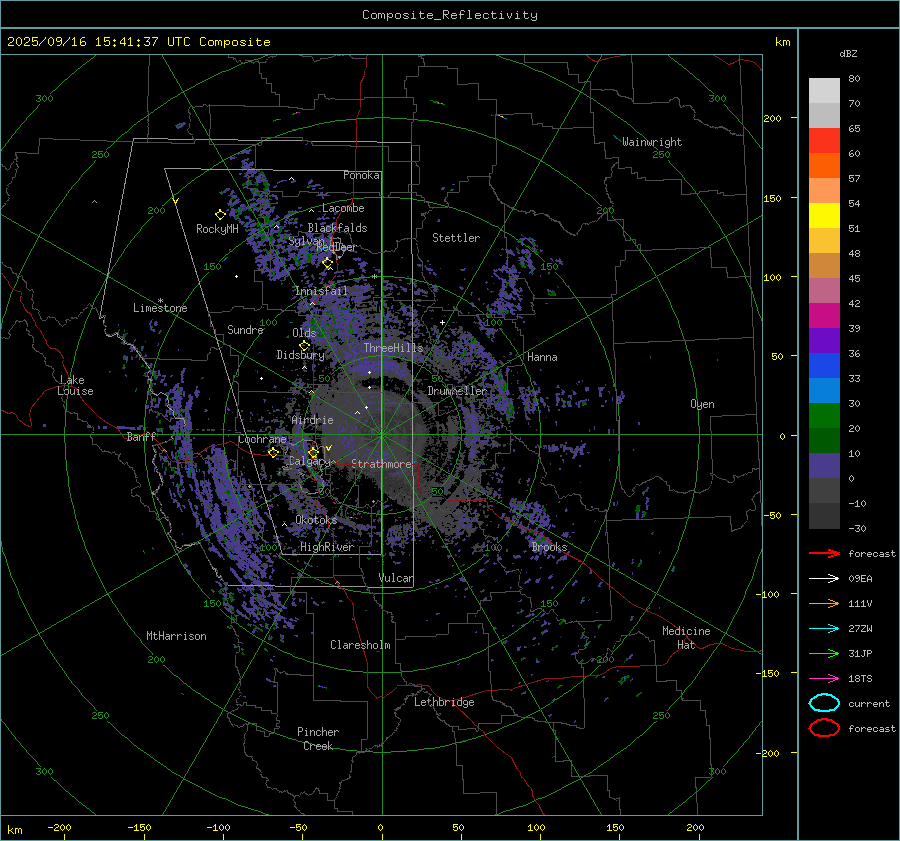The height and width of the screenshot is (841, 900).
Task: Click the Ponoka map label
Action: coord(362,175)
